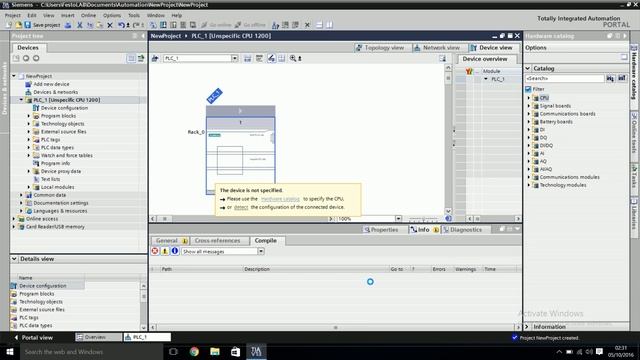Select the Cross-references tab
This screenshot has width=640, height=360.
coord(218,241)
